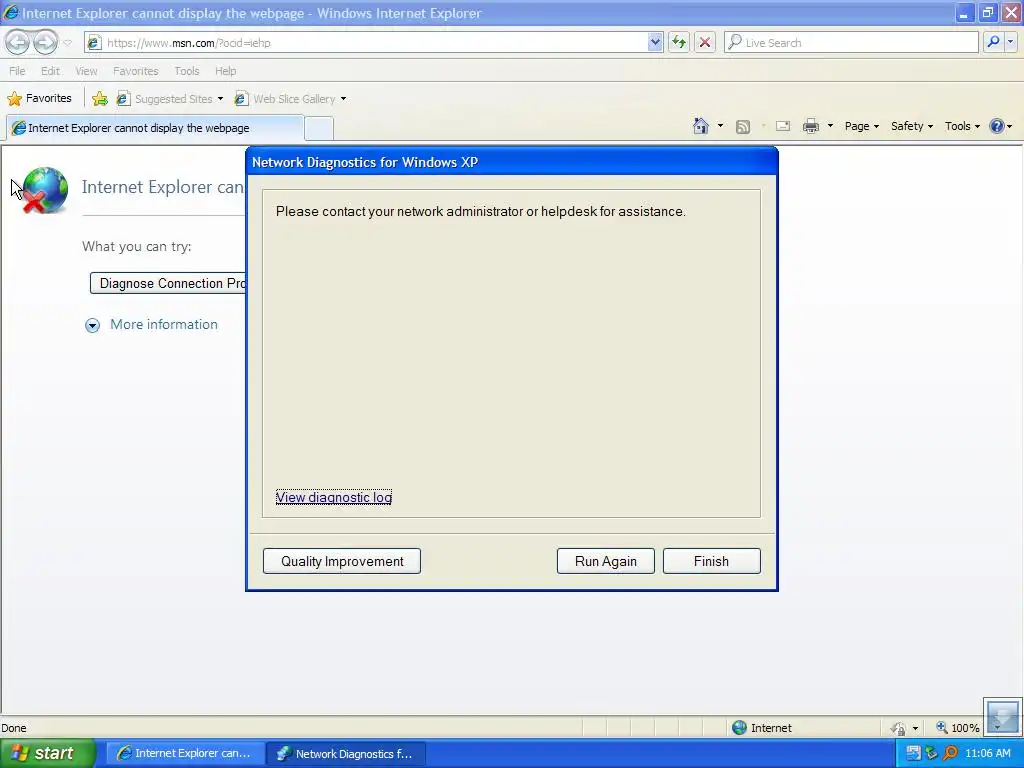Viewport: 1024px width, 768px height.
Task: Click Protected Mode status icon in status bar
Action: [899, 728]
